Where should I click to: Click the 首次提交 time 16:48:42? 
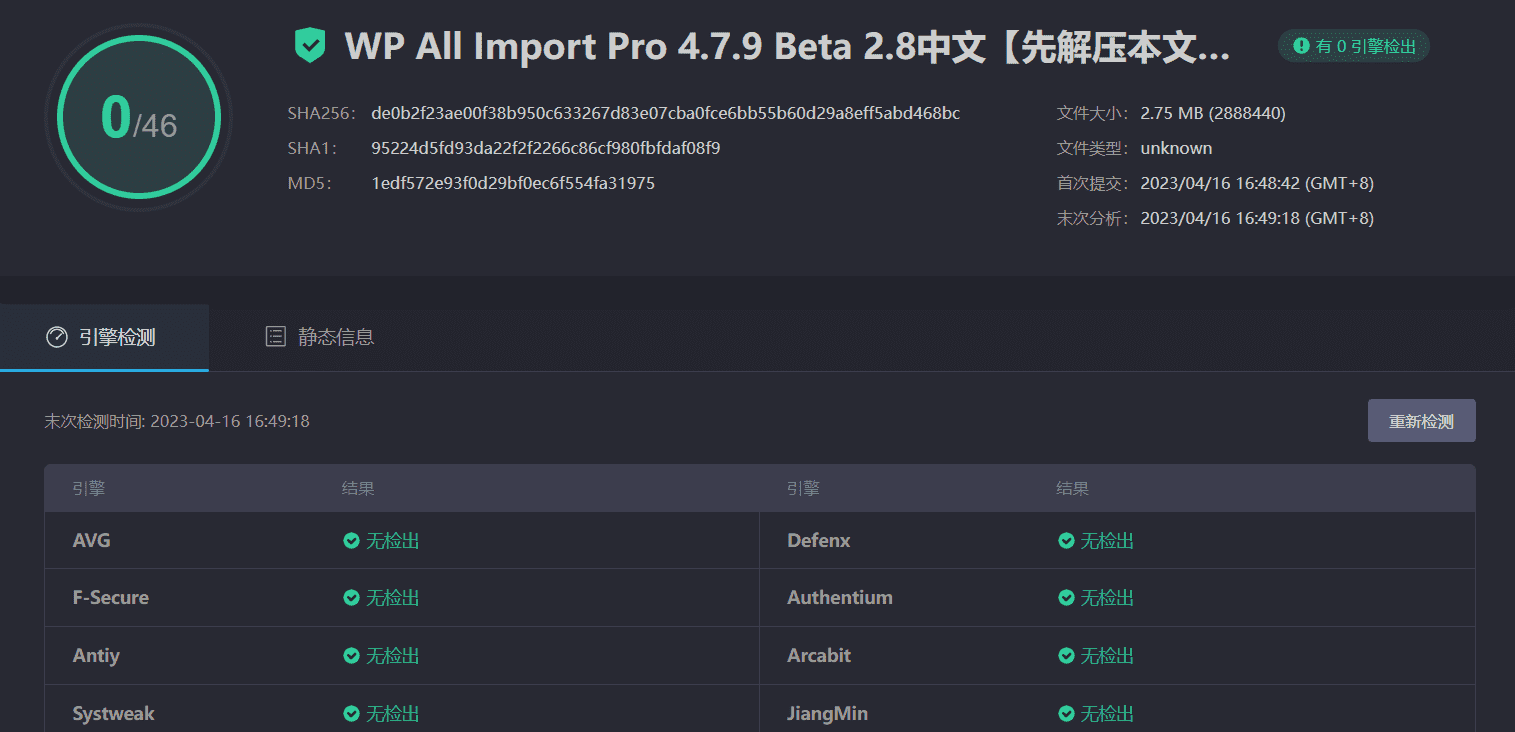(x=1257, y=184)
